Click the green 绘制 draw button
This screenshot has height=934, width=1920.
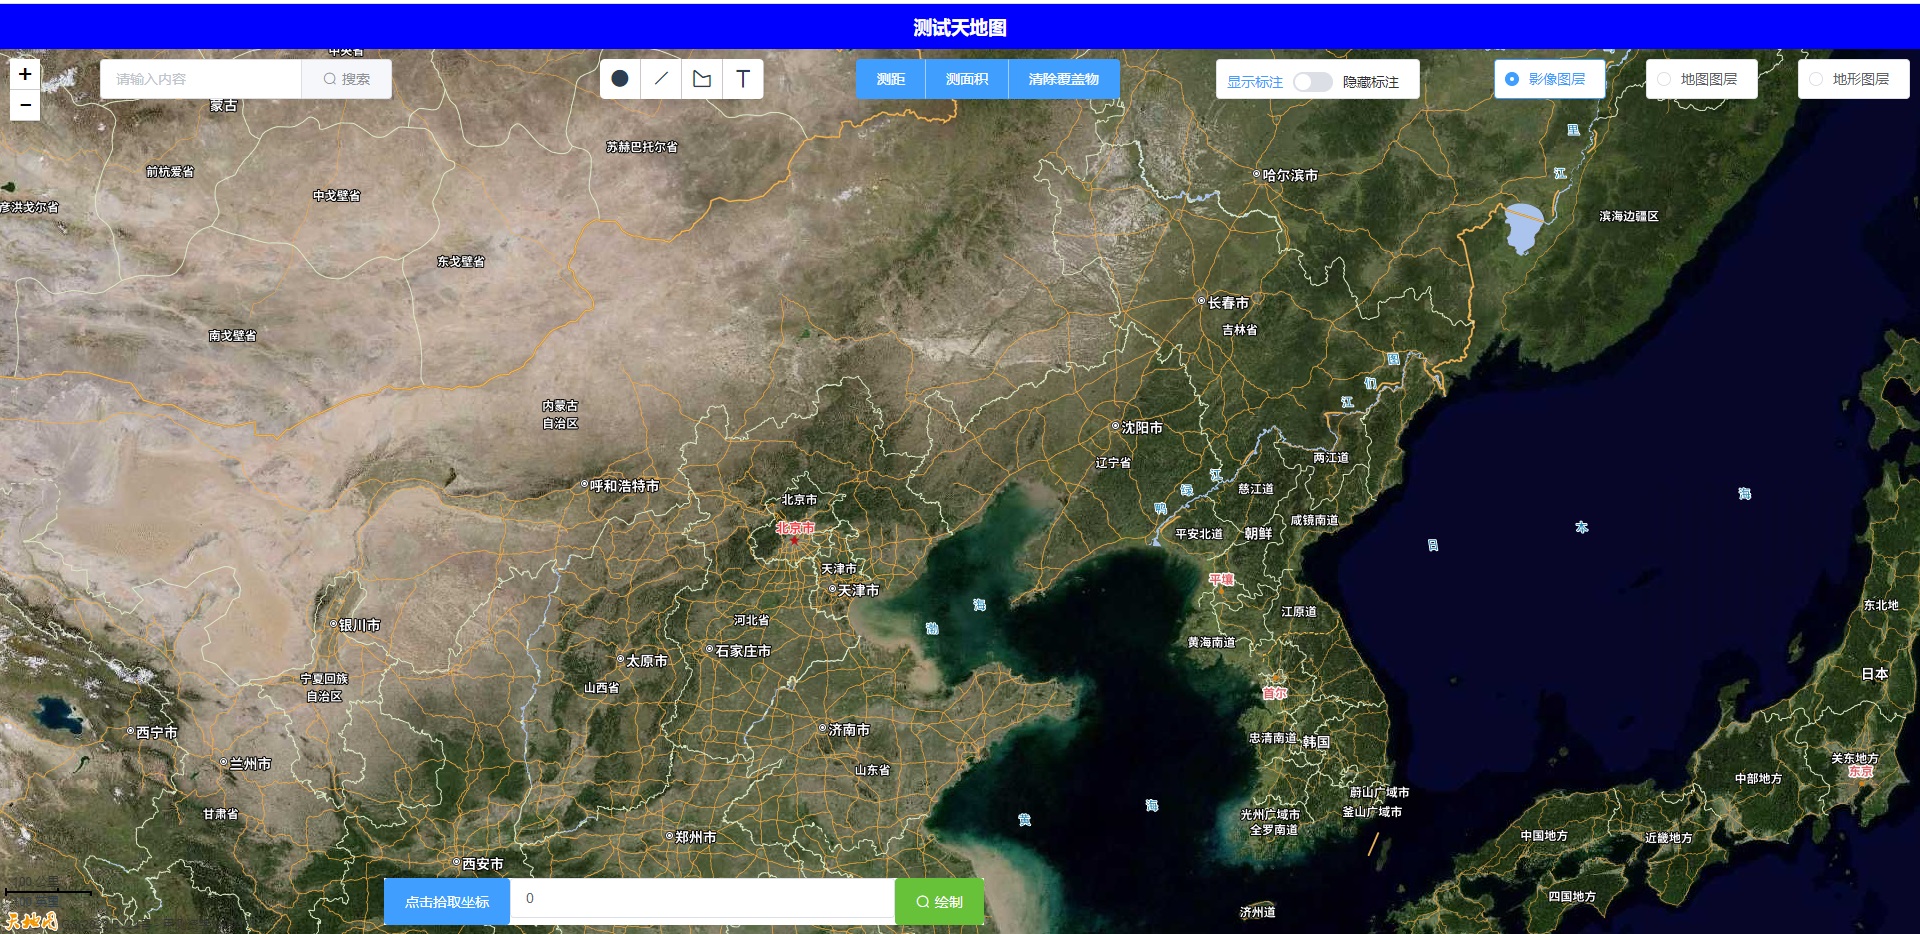pyautogui.click(x=939, y=902)
